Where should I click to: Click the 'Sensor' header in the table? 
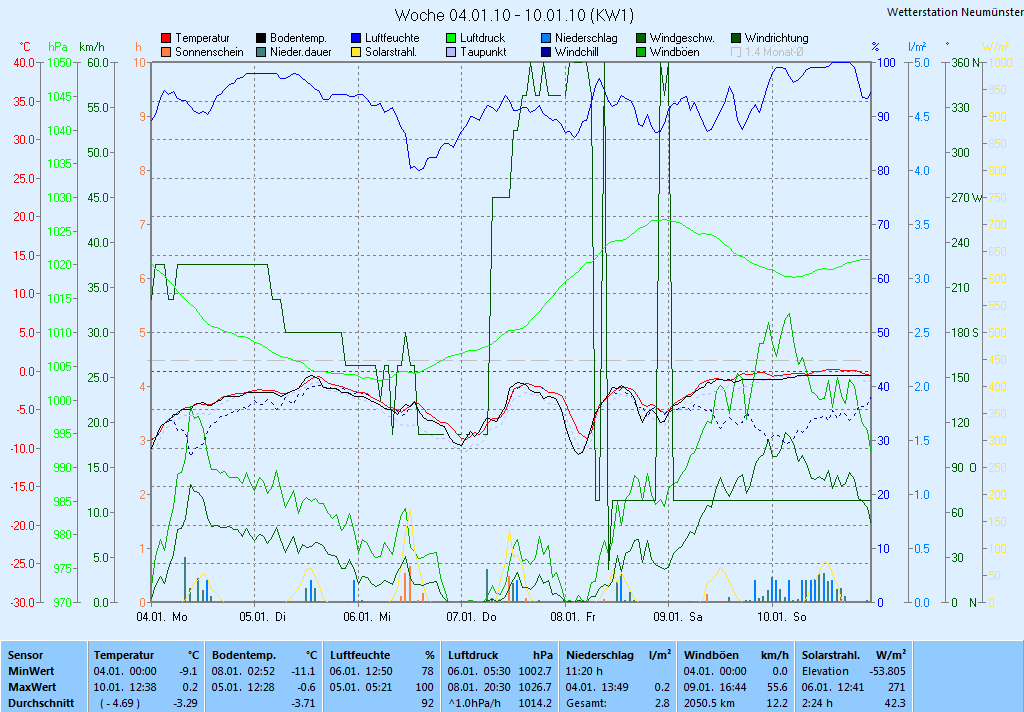(25, 655)
